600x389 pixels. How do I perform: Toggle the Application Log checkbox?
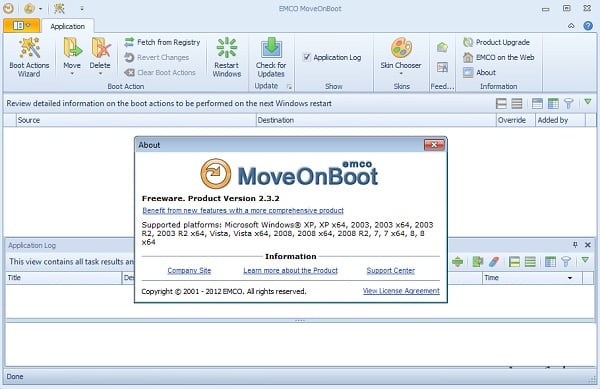[x=307, y=57]
